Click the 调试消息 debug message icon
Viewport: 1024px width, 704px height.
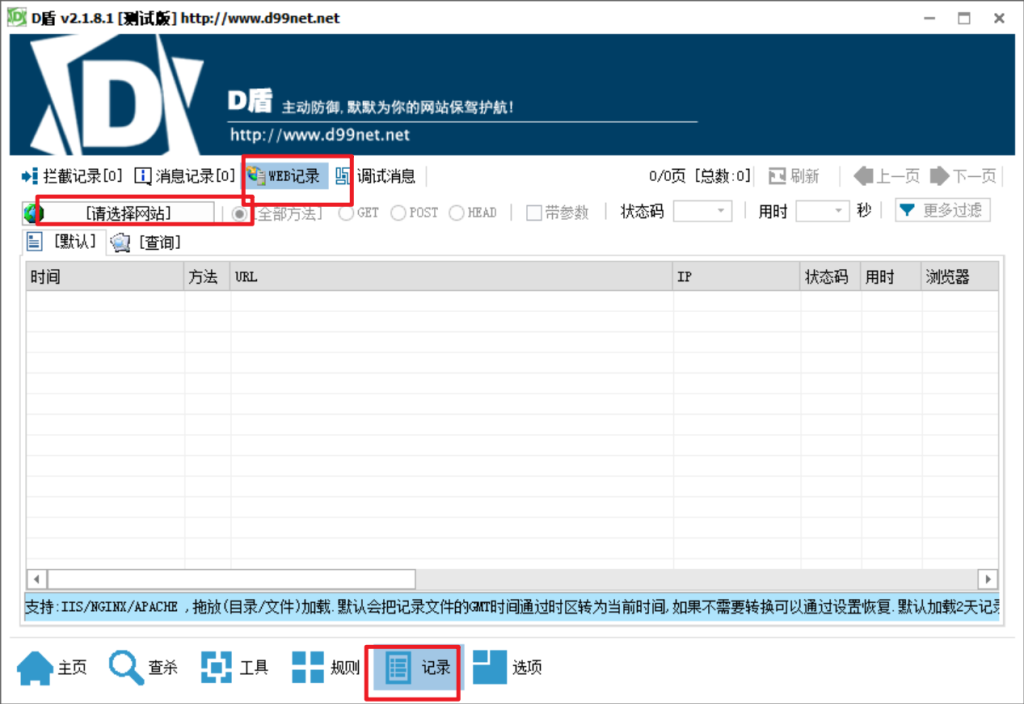pyautogui.click(x=344, y=177)
